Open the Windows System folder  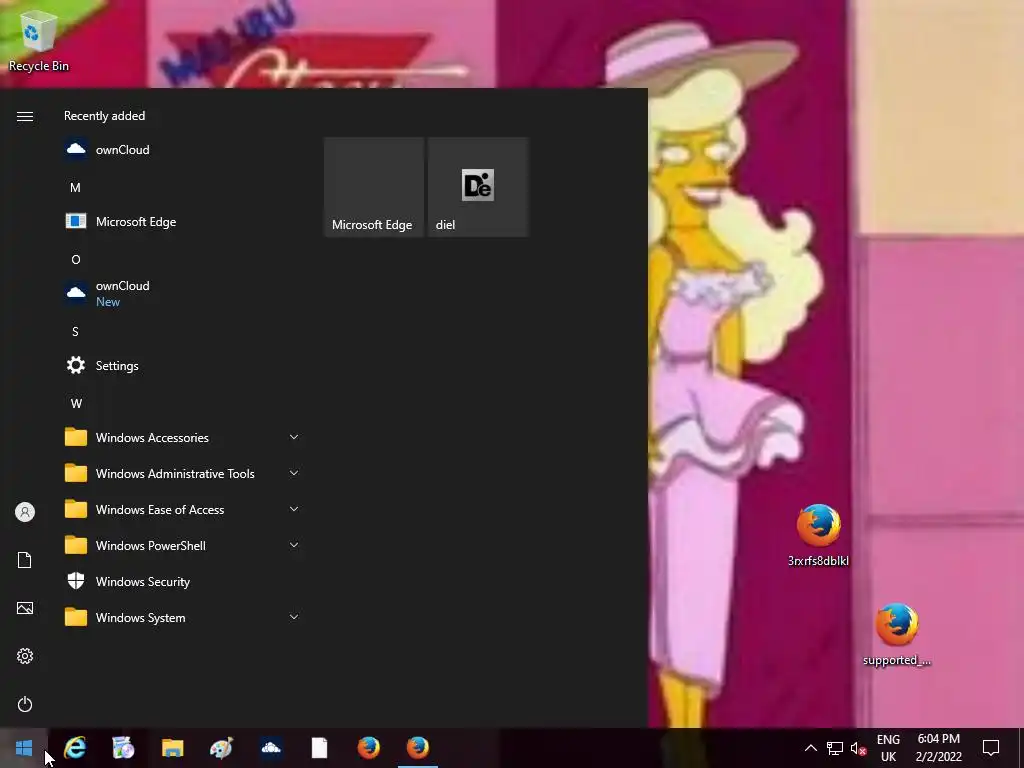click(182, 617)
